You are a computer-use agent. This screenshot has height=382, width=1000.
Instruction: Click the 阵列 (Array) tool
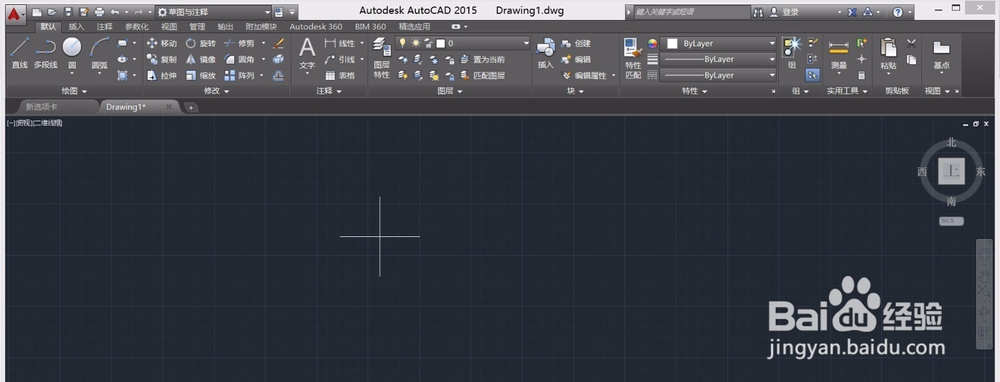[x=240, y=75]
